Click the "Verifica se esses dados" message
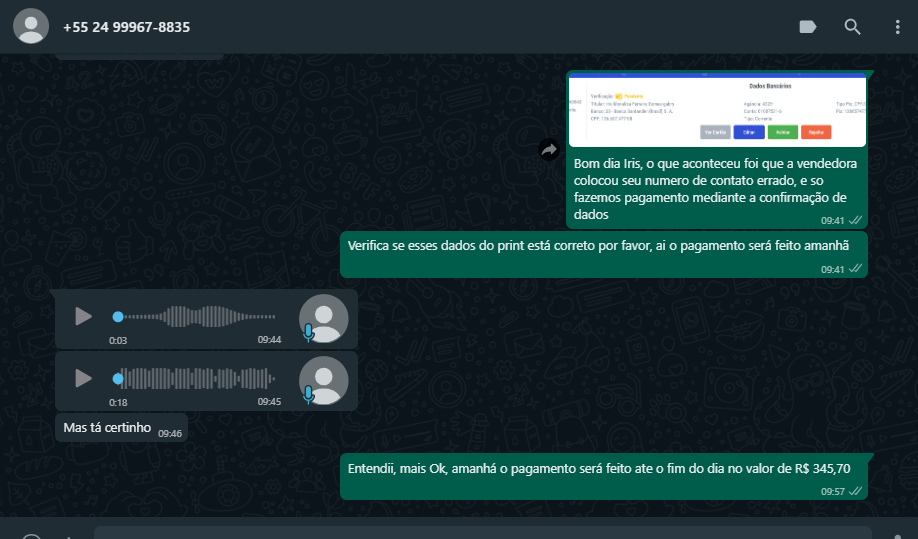The height and width of the screenshot is (539, 918). point(597,245)
